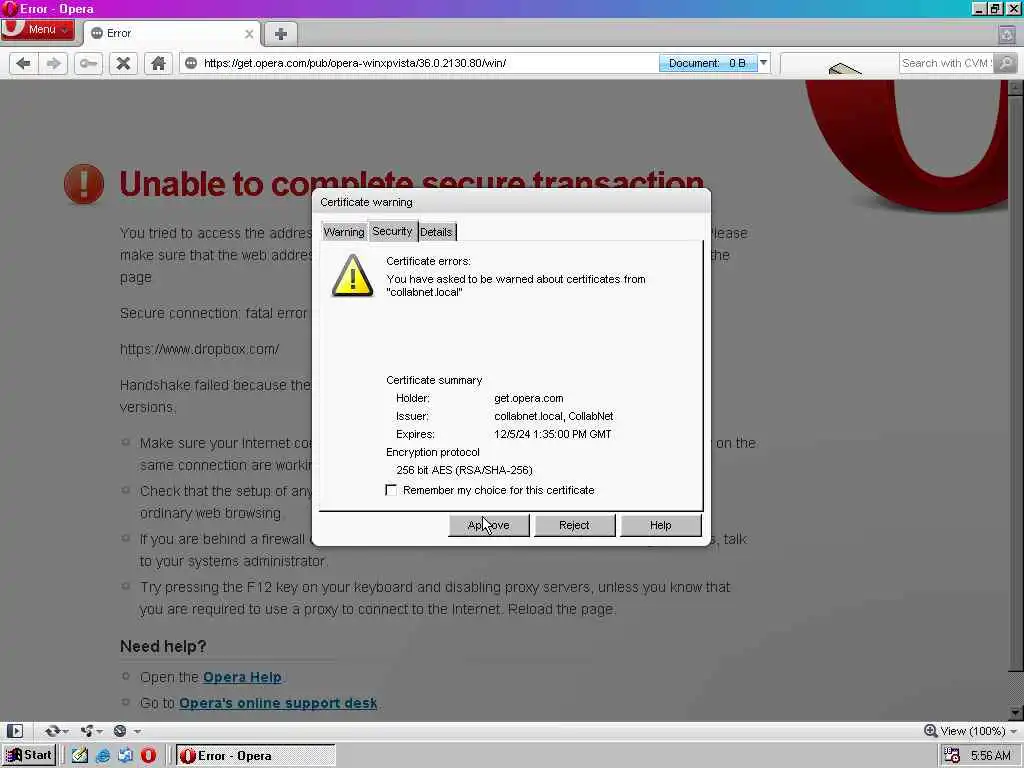Image resolution: width=1024 pixels, height=768 pixels.
Task: Open a new tab with plus button
Action: 281,34
